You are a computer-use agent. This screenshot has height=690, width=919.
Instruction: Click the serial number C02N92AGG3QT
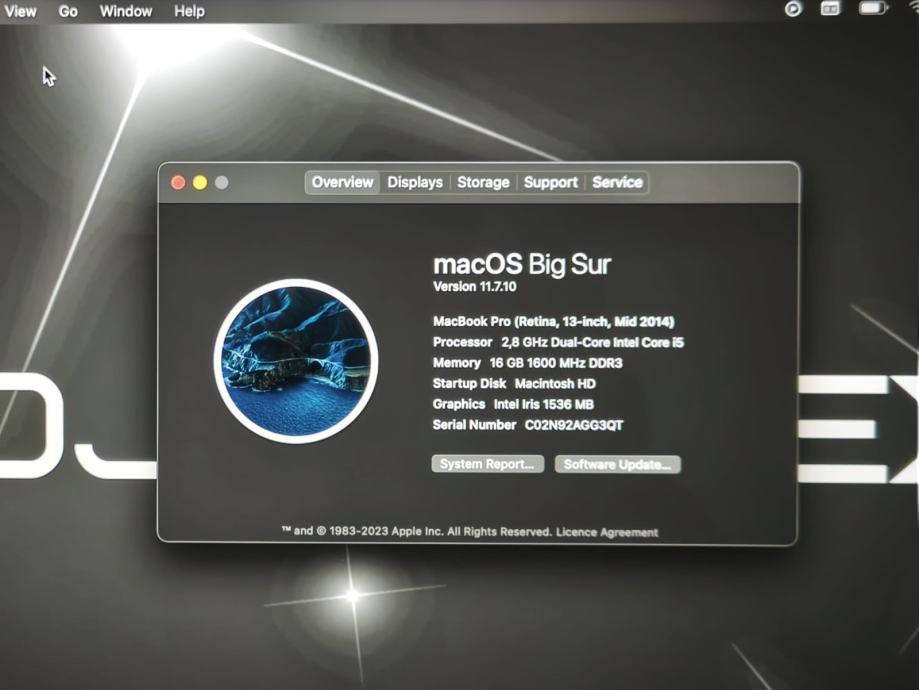(x=574, y=425)
